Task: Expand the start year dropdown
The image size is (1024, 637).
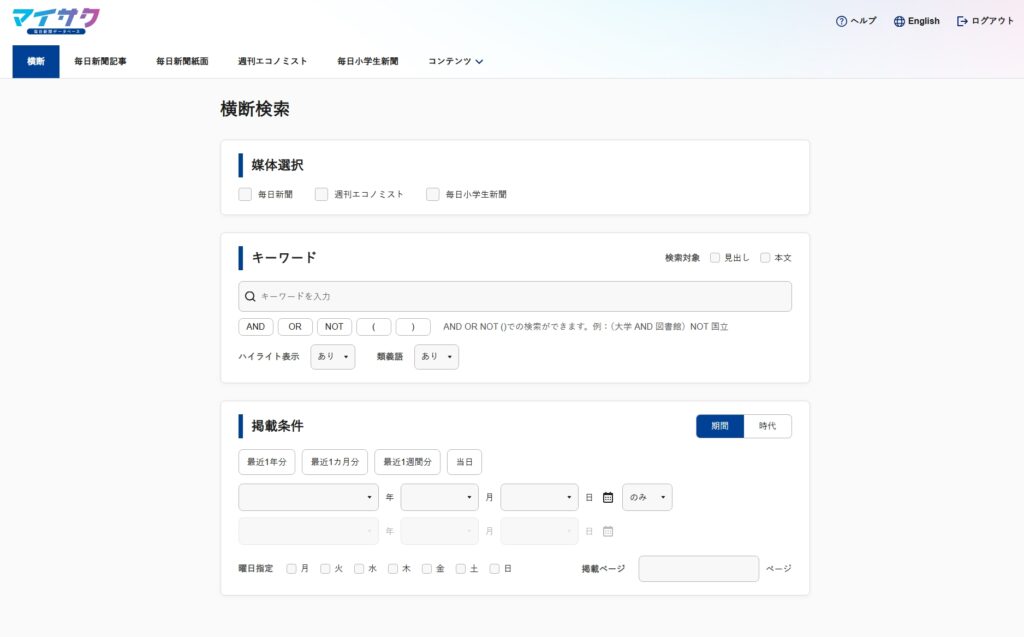Action: [x=308, y=497]
